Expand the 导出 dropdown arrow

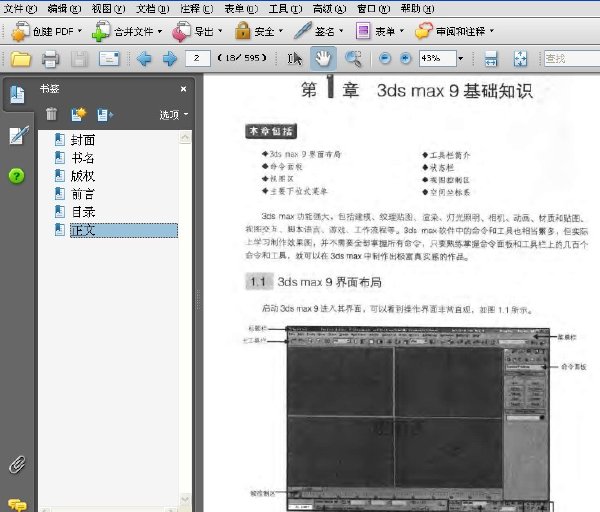(x=220, y=31)
